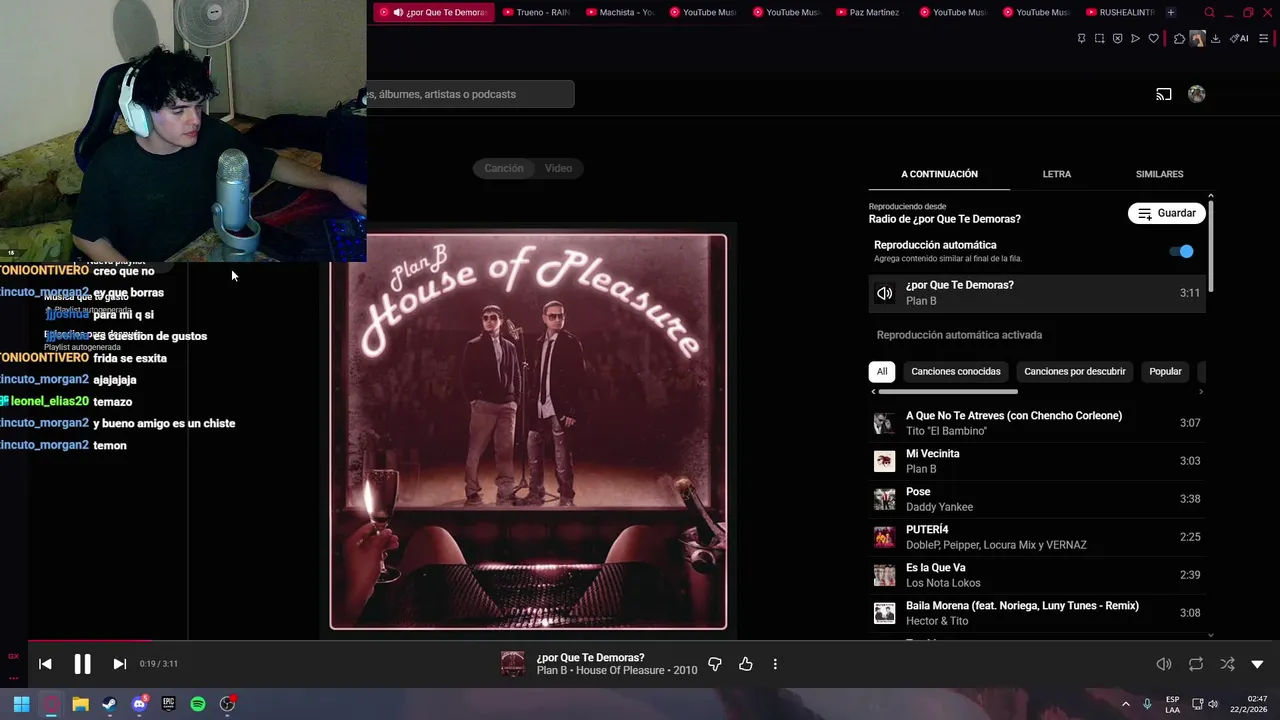The height and width of the screenshot is (720, 1280).
Task: Click the House of Pleasure album artwork
Action: point(528,432)
